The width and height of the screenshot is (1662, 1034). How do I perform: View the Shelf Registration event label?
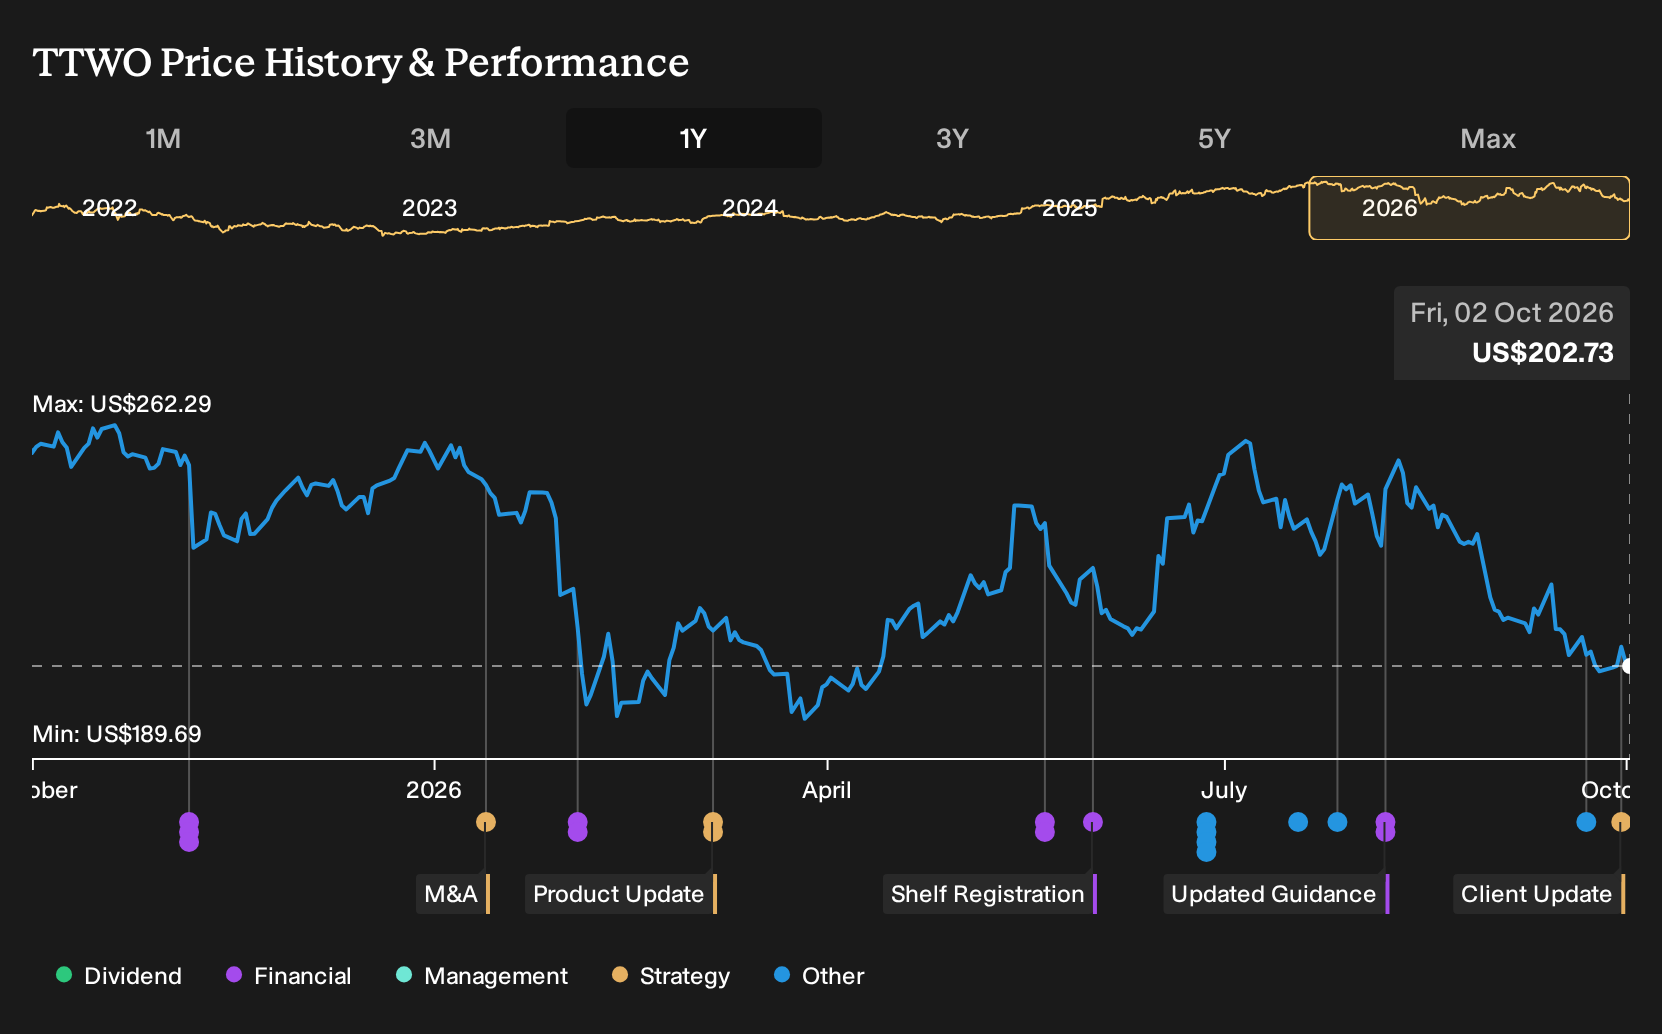990,894
